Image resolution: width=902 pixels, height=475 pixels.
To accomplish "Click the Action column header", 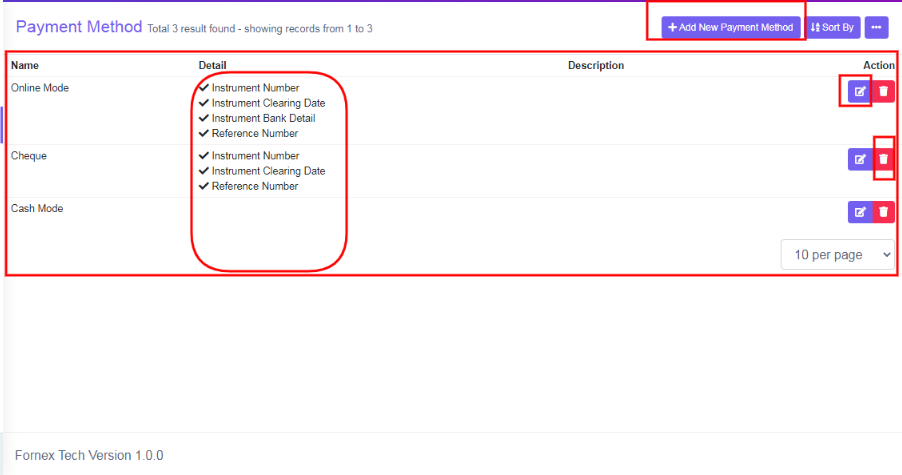I will [878, 66].
